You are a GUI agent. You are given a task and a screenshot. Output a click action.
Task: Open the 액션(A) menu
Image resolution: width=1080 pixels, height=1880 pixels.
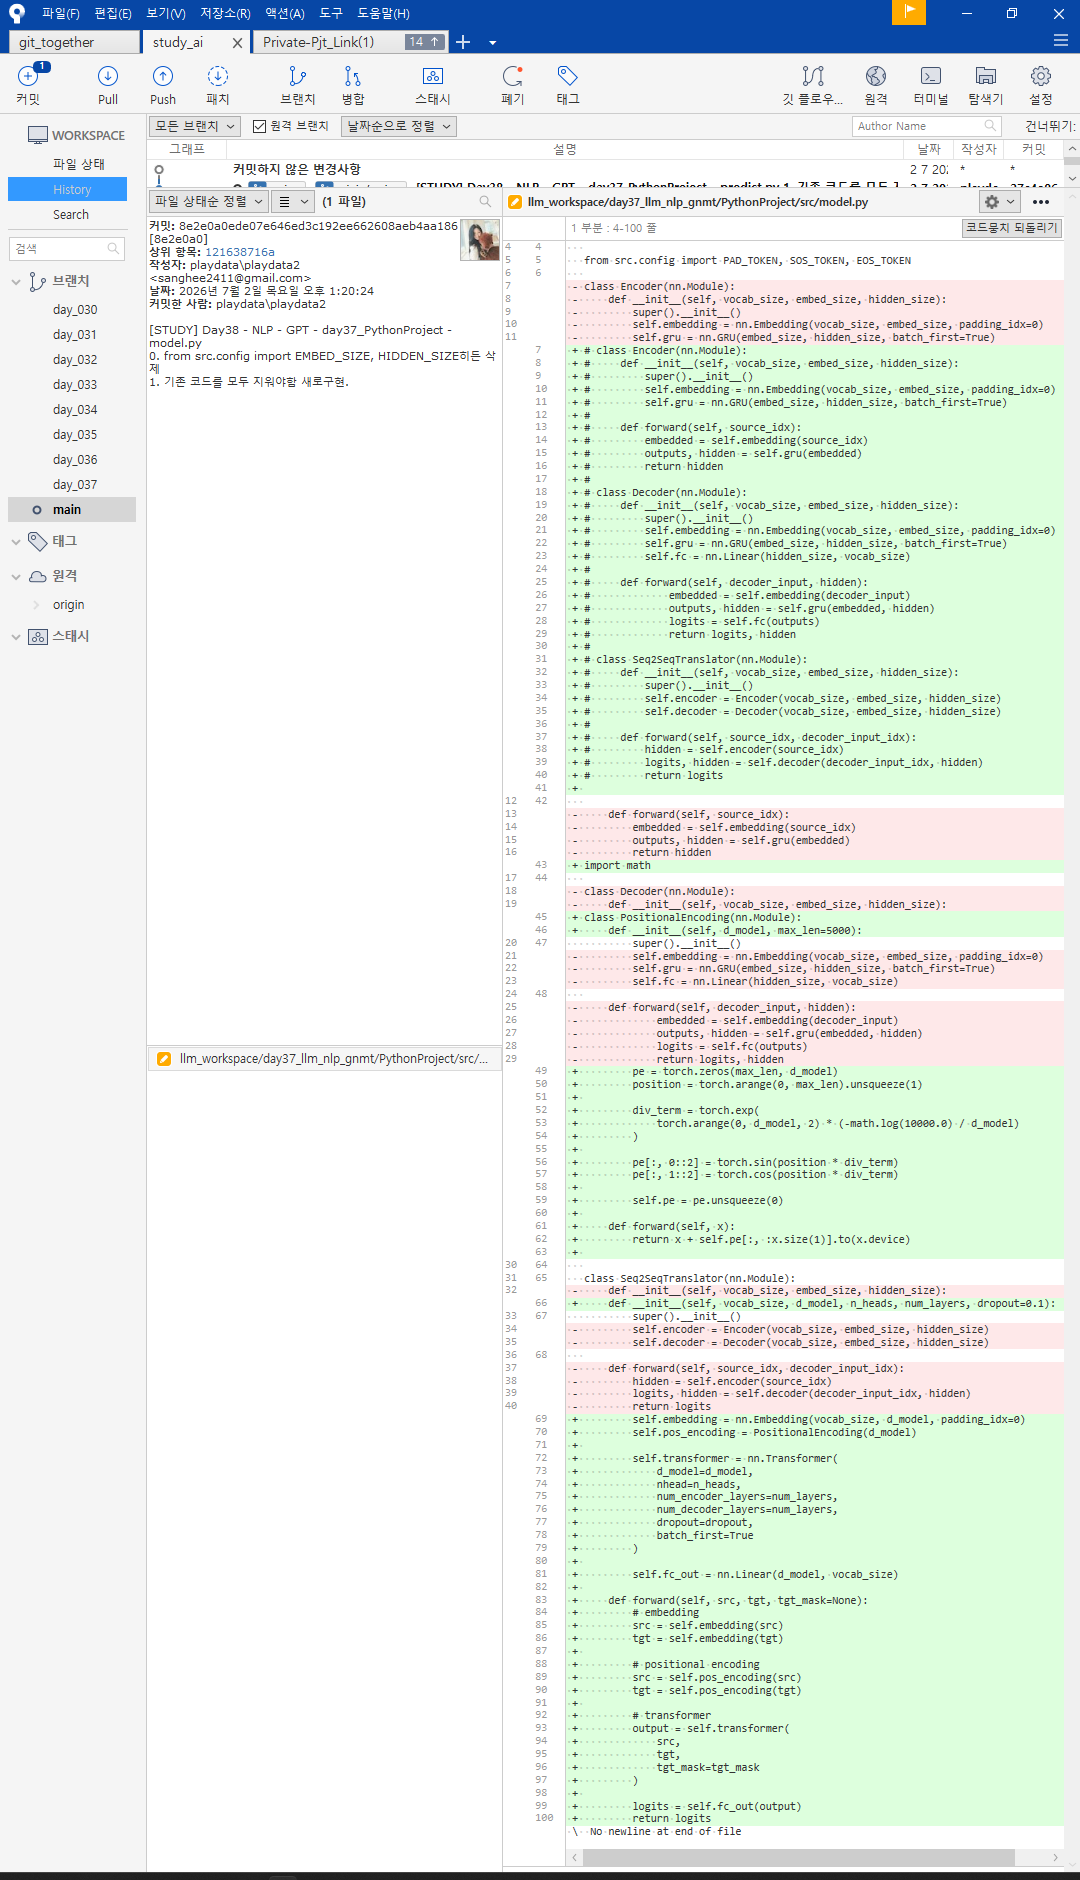coord(285,13)
